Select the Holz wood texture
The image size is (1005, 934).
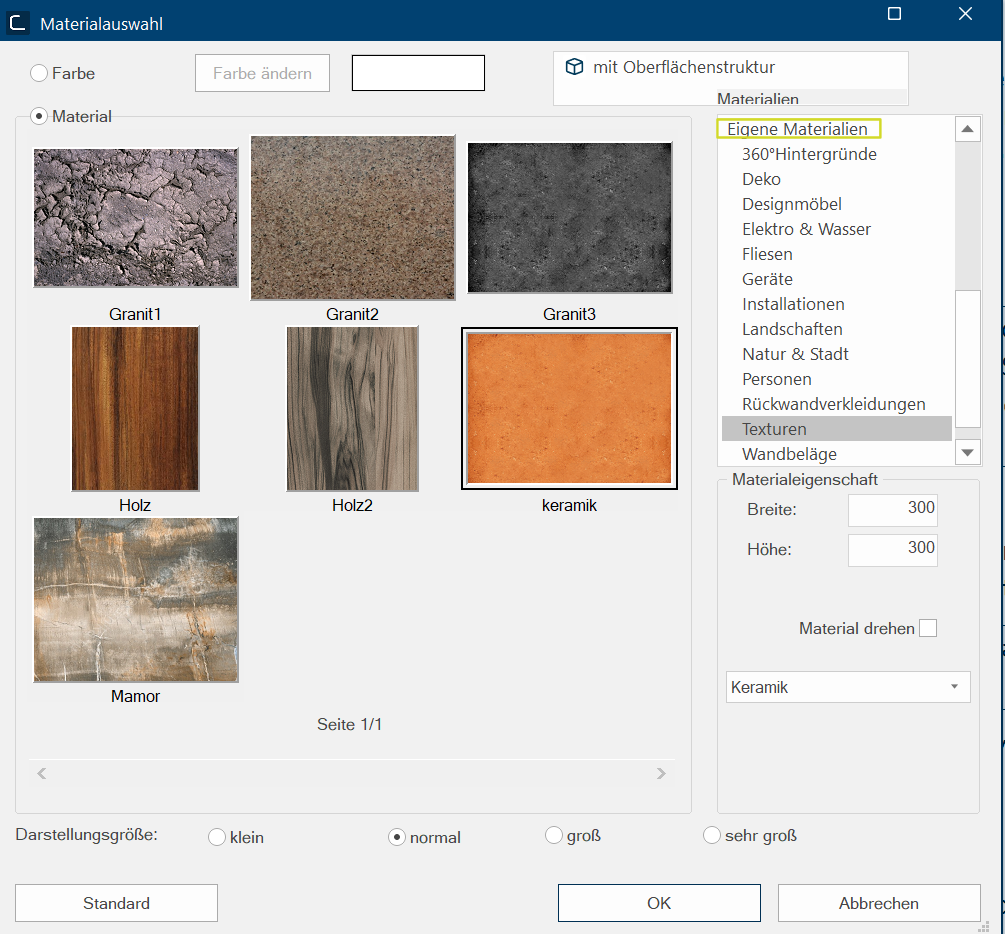pos(135,408)
